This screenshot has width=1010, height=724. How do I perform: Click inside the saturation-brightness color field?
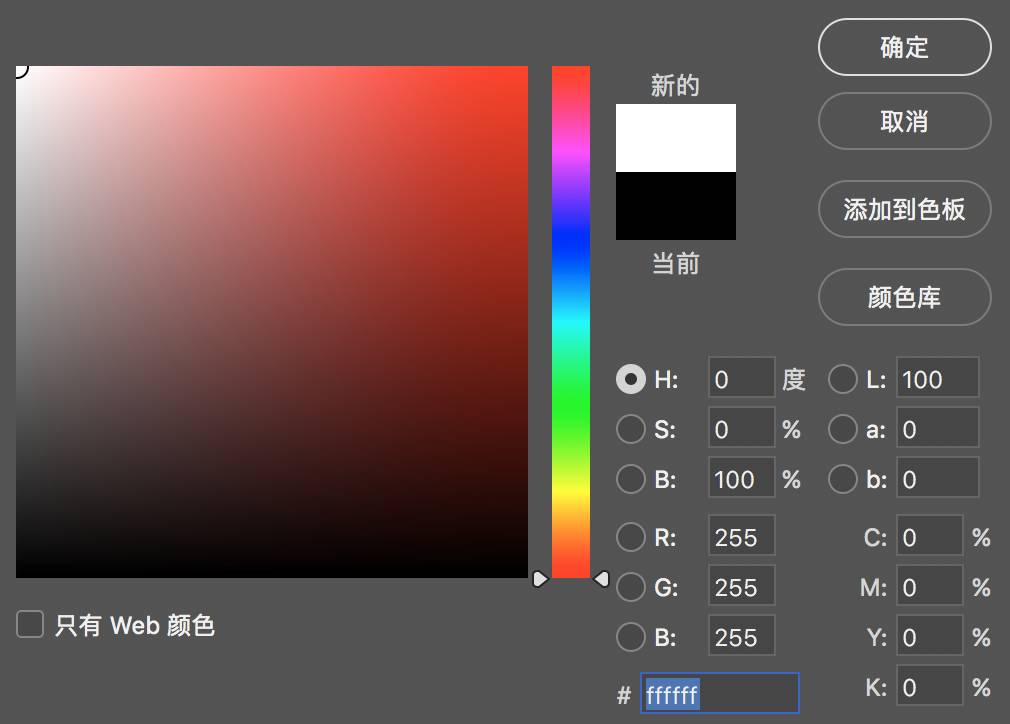tap(272, 322)
